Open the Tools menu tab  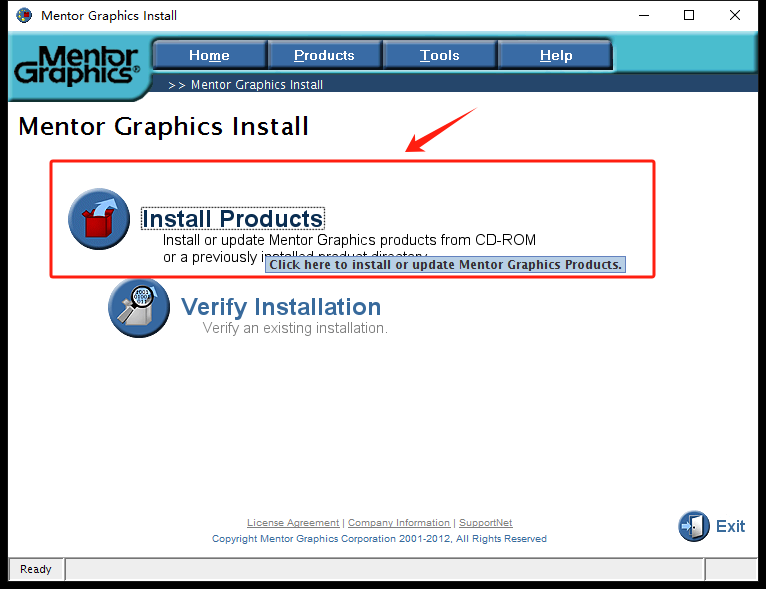pyautogui.click(x=440, y=55)
